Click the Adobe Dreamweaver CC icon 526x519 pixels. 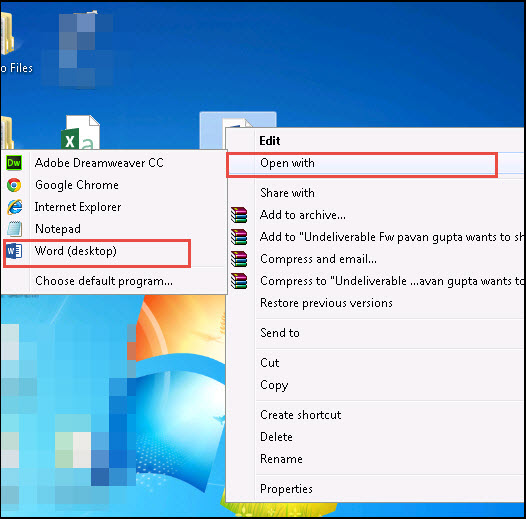[x=14, y=163]
